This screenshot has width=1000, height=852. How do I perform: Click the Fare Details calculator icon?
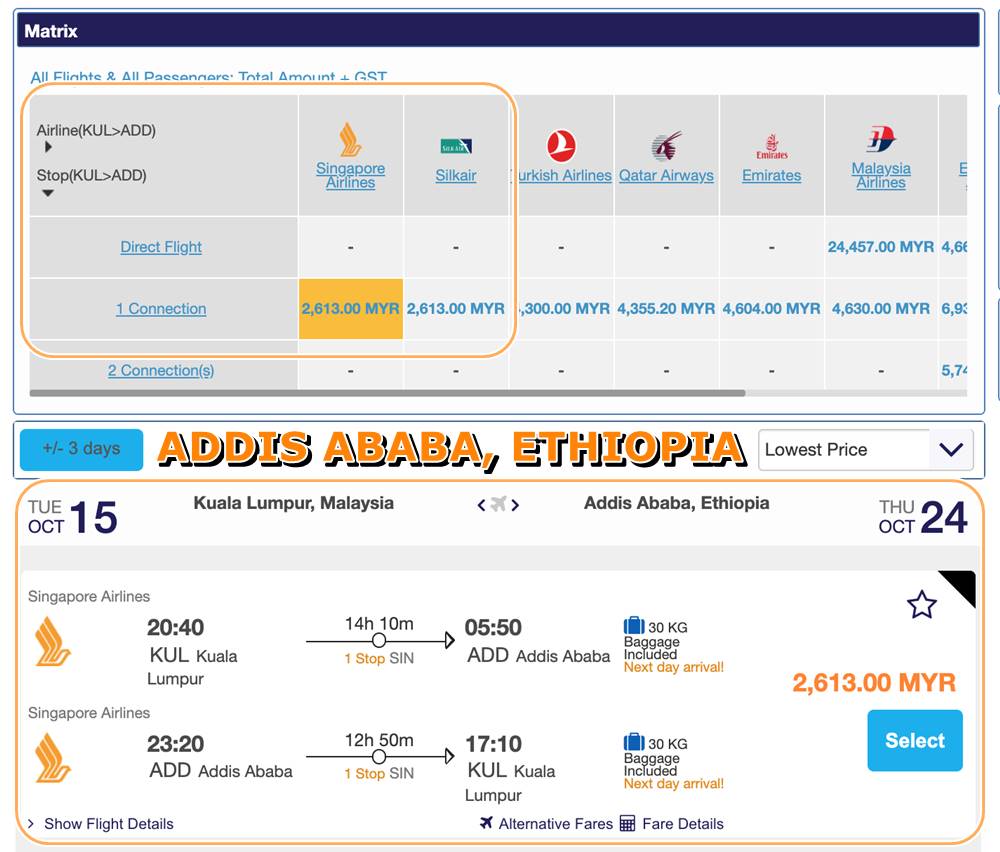[x=627, y=823]
